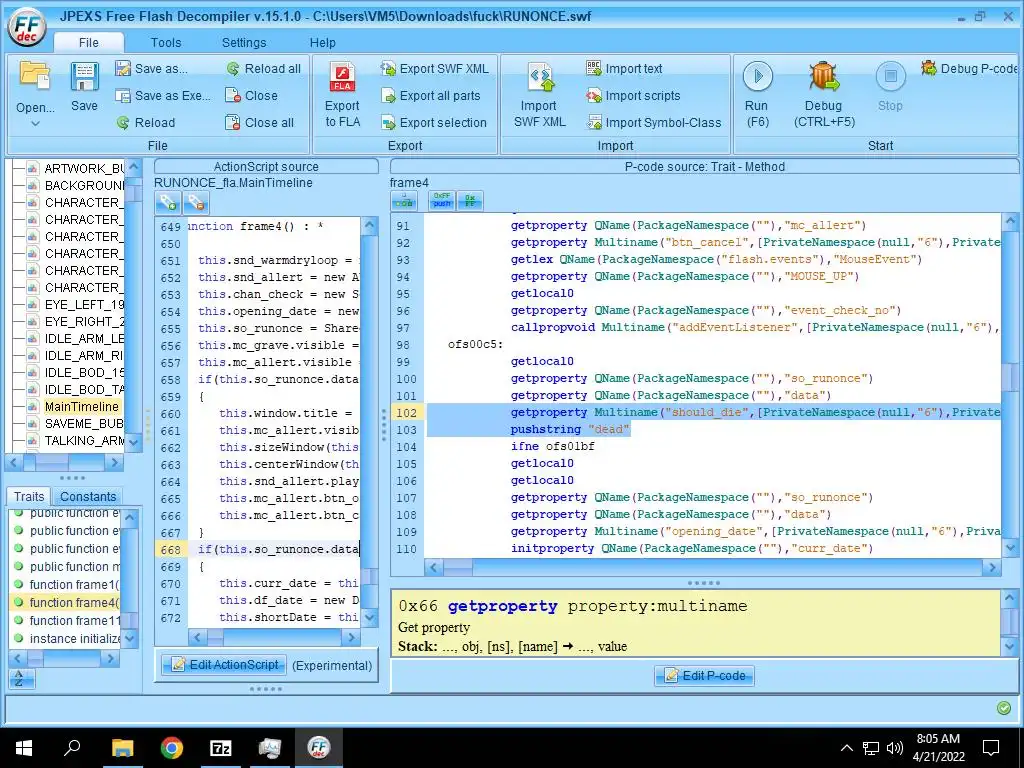Click the Edit ActionScript button
The width and height of the screenshot is (1024, 768).
[224, 665]
